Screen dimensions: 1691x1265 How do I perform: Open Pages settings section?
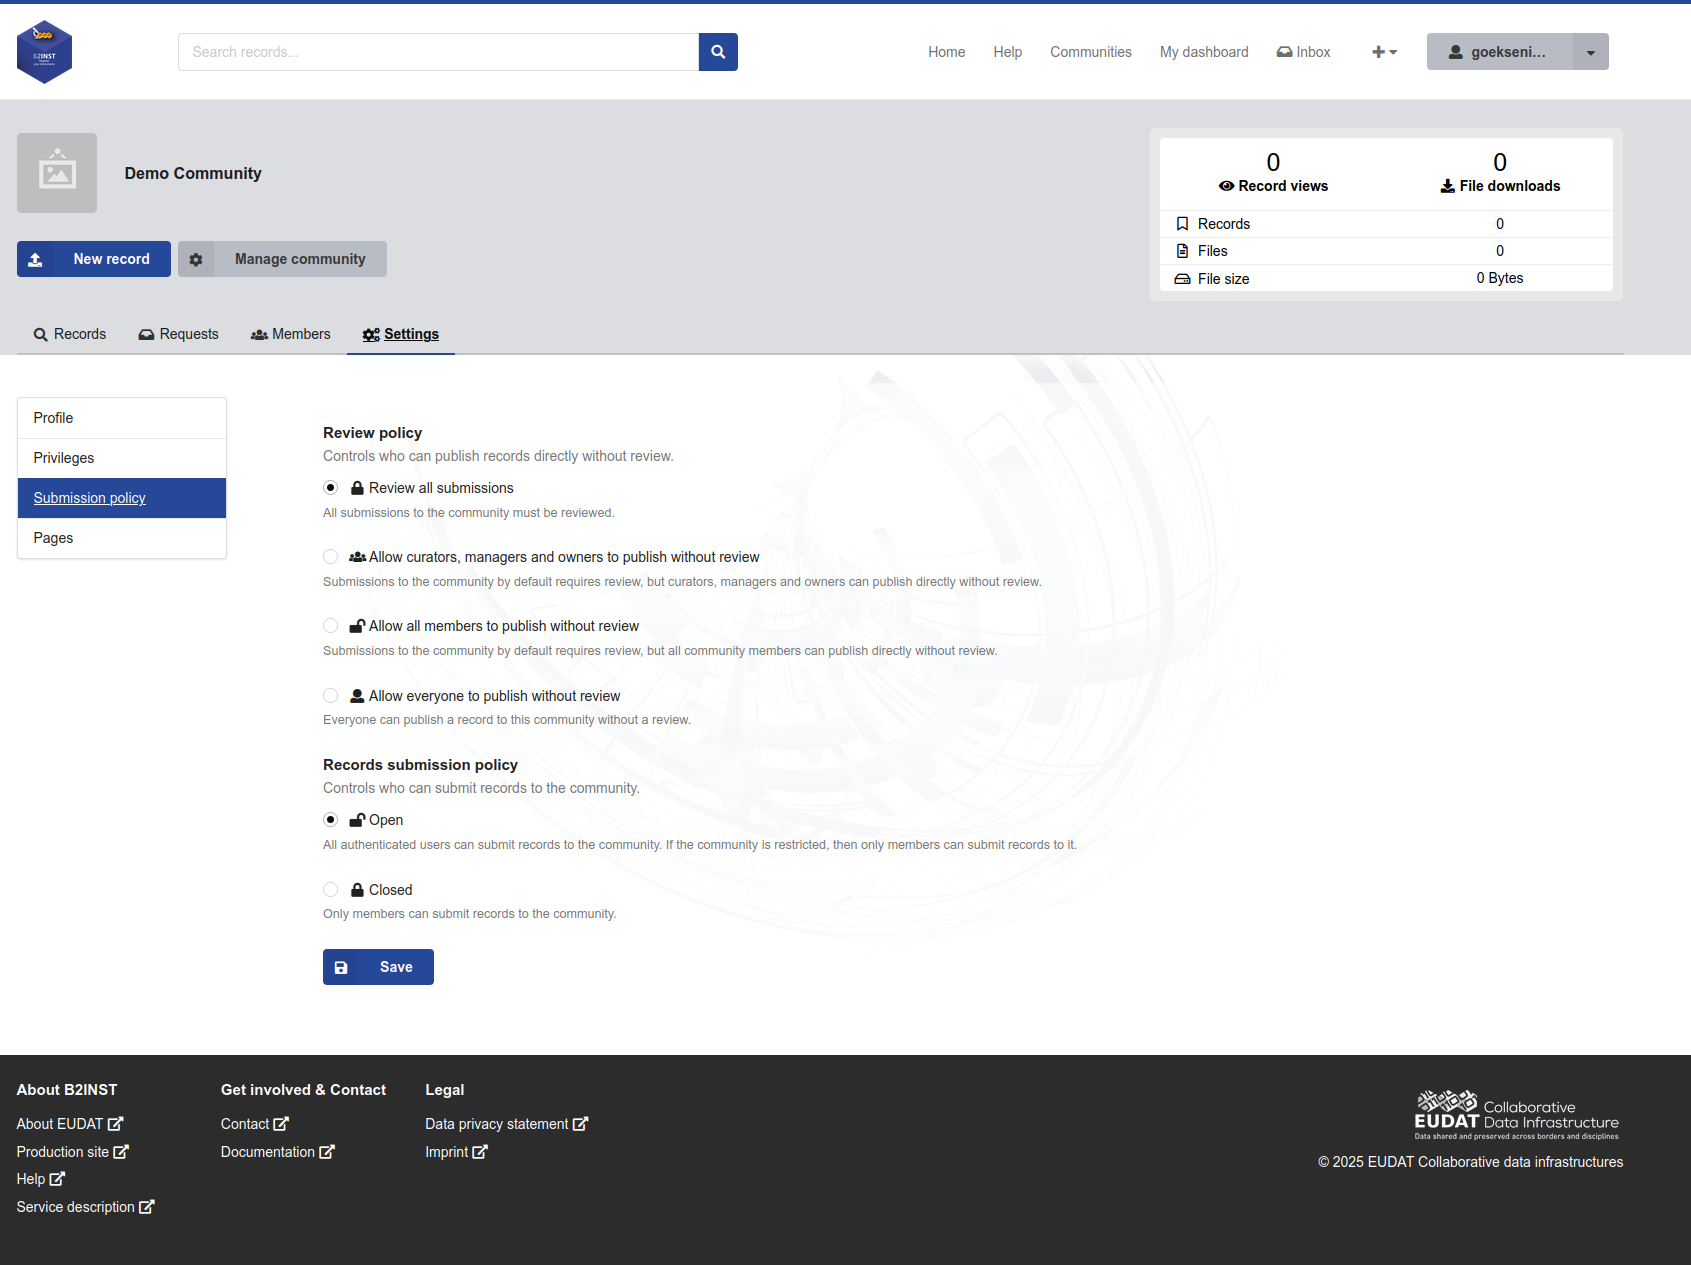click(122, 538)
